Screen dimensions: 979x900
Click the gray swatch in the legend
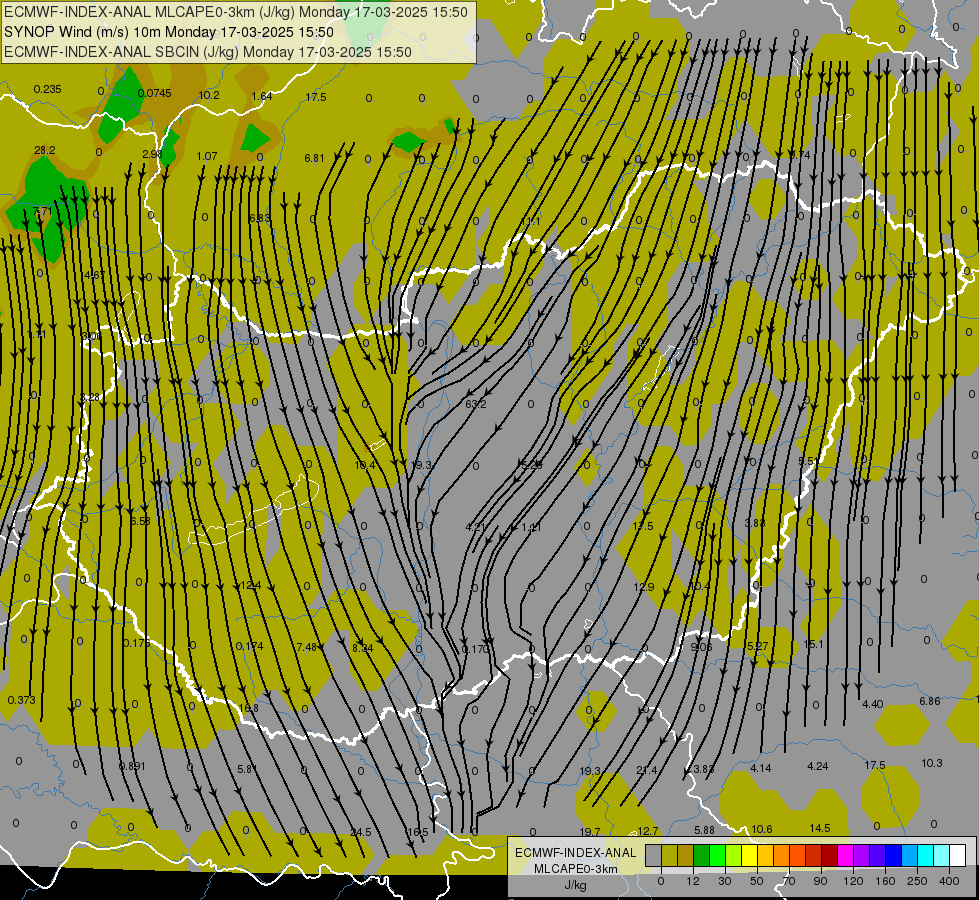click(x=654, y=855)
